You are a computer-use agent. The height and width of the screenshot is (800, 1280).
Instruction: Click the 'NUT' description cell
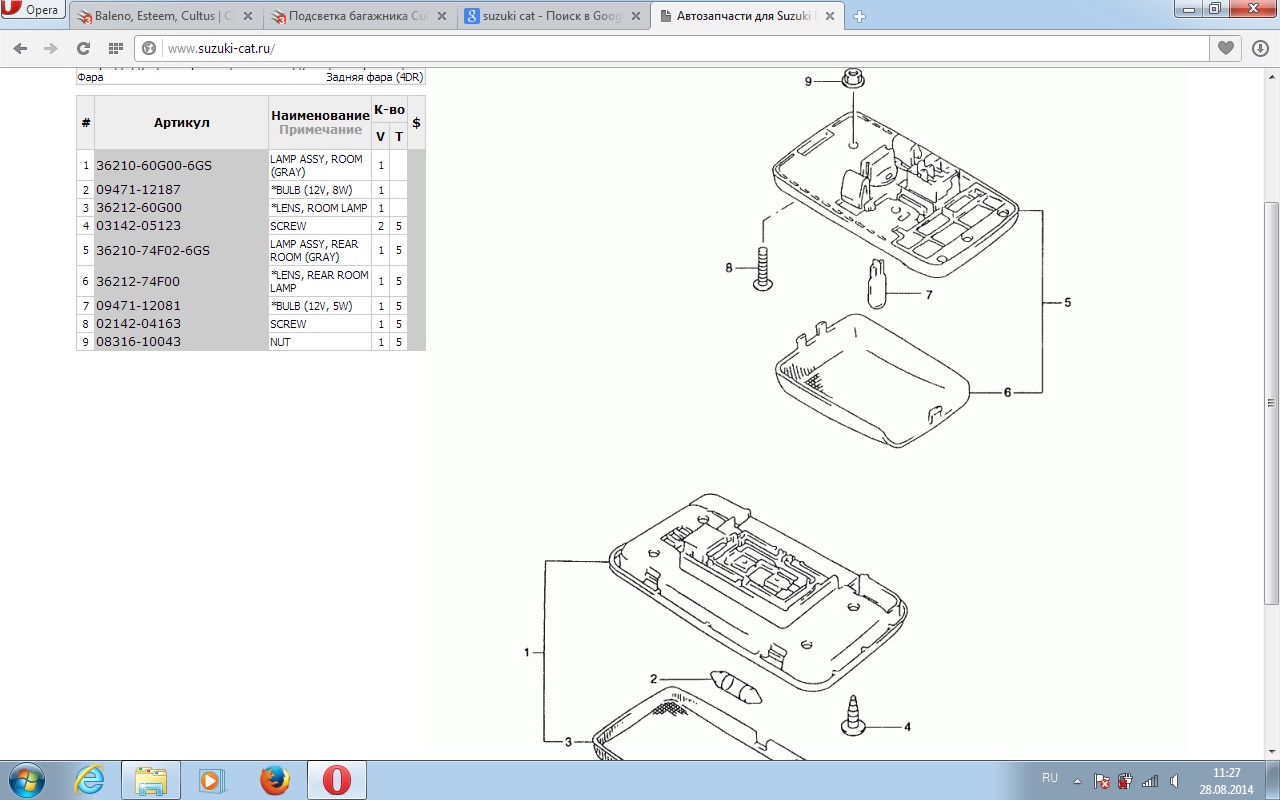pyautogui.click(x=320, y=342)
